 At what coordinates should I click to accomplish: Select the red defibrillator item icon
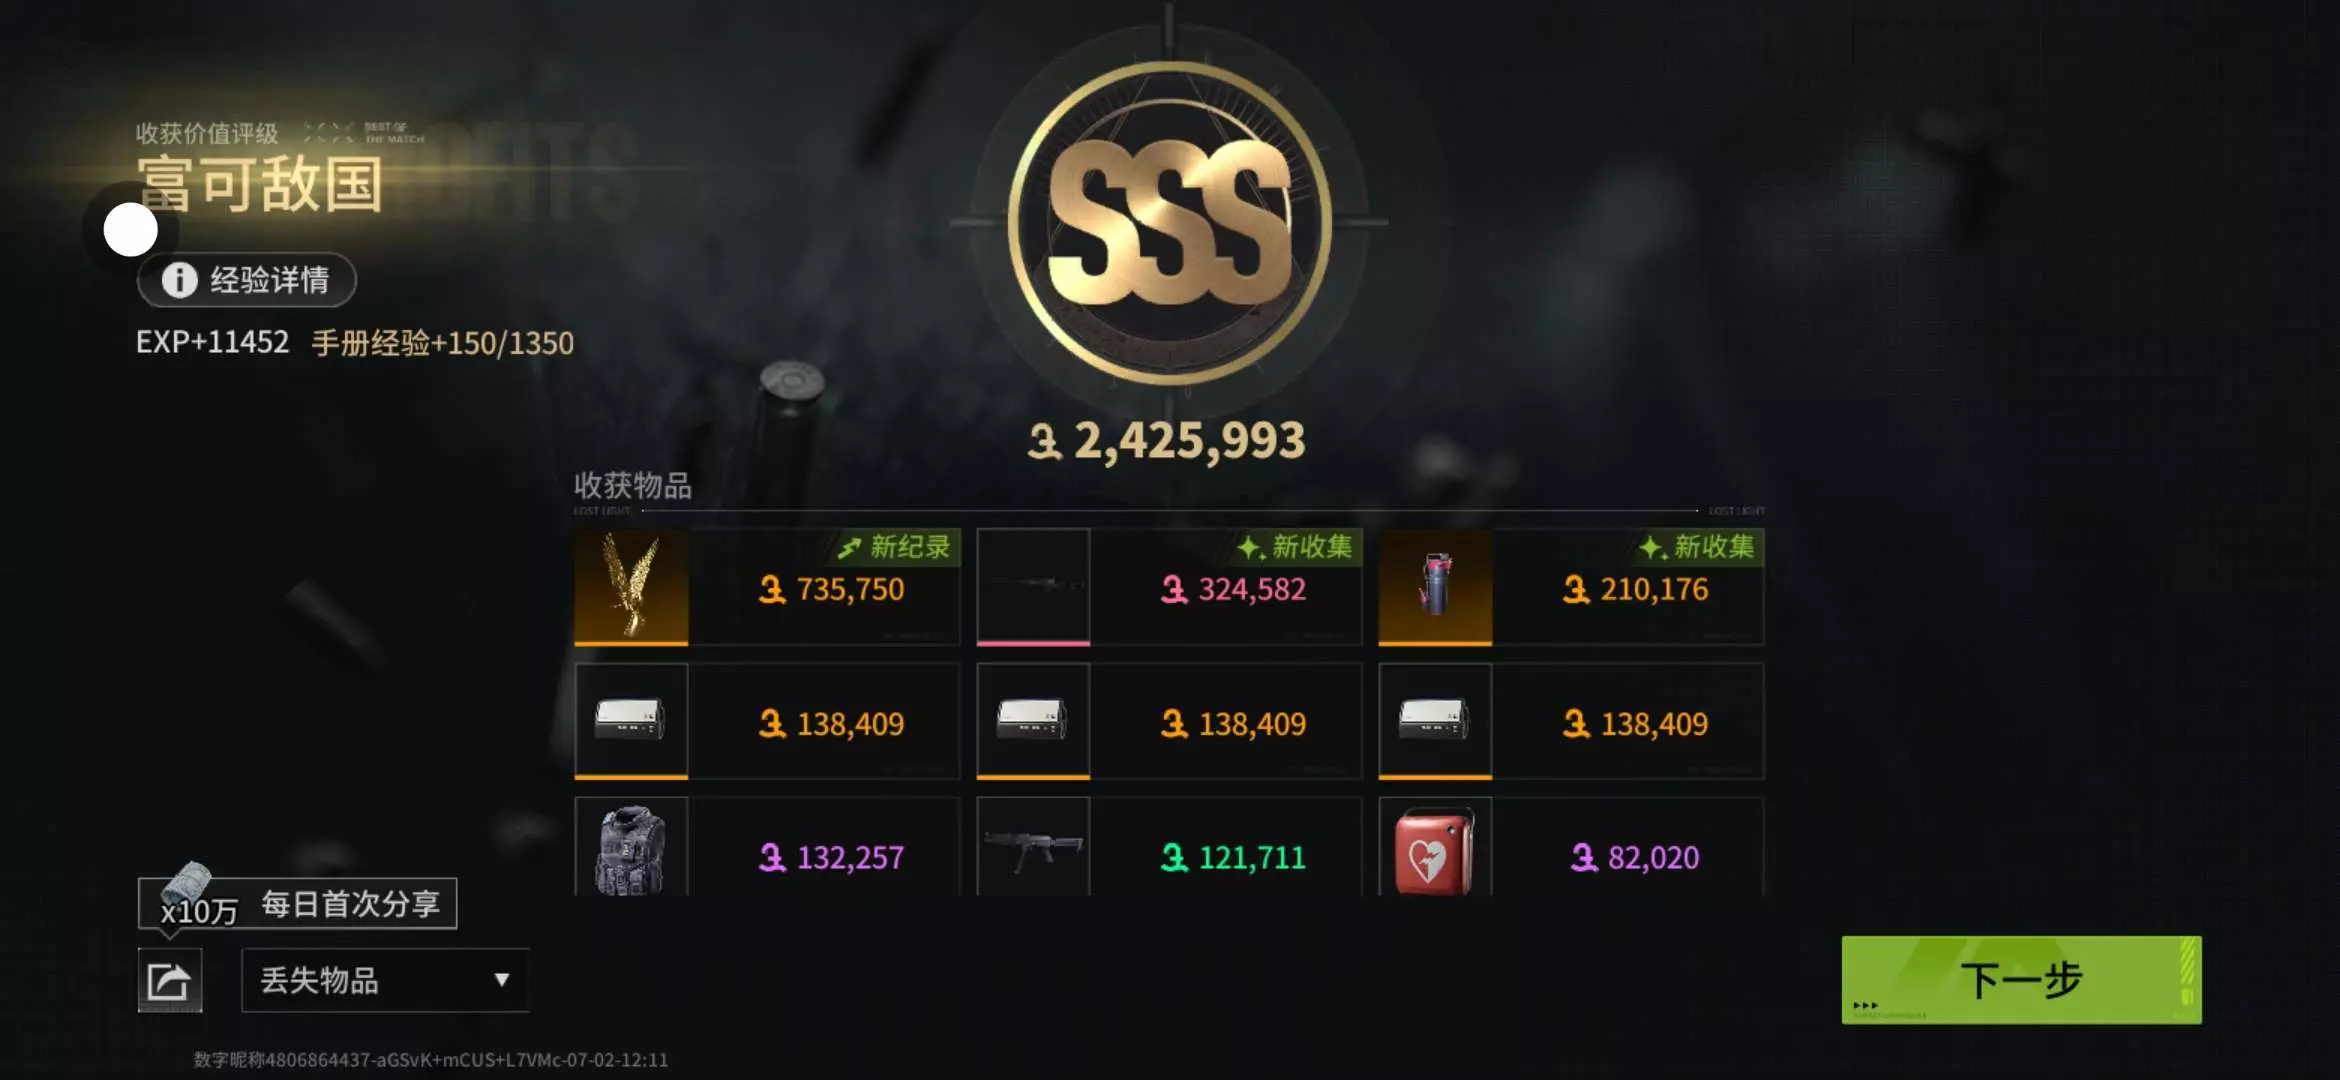[1435, 847]
